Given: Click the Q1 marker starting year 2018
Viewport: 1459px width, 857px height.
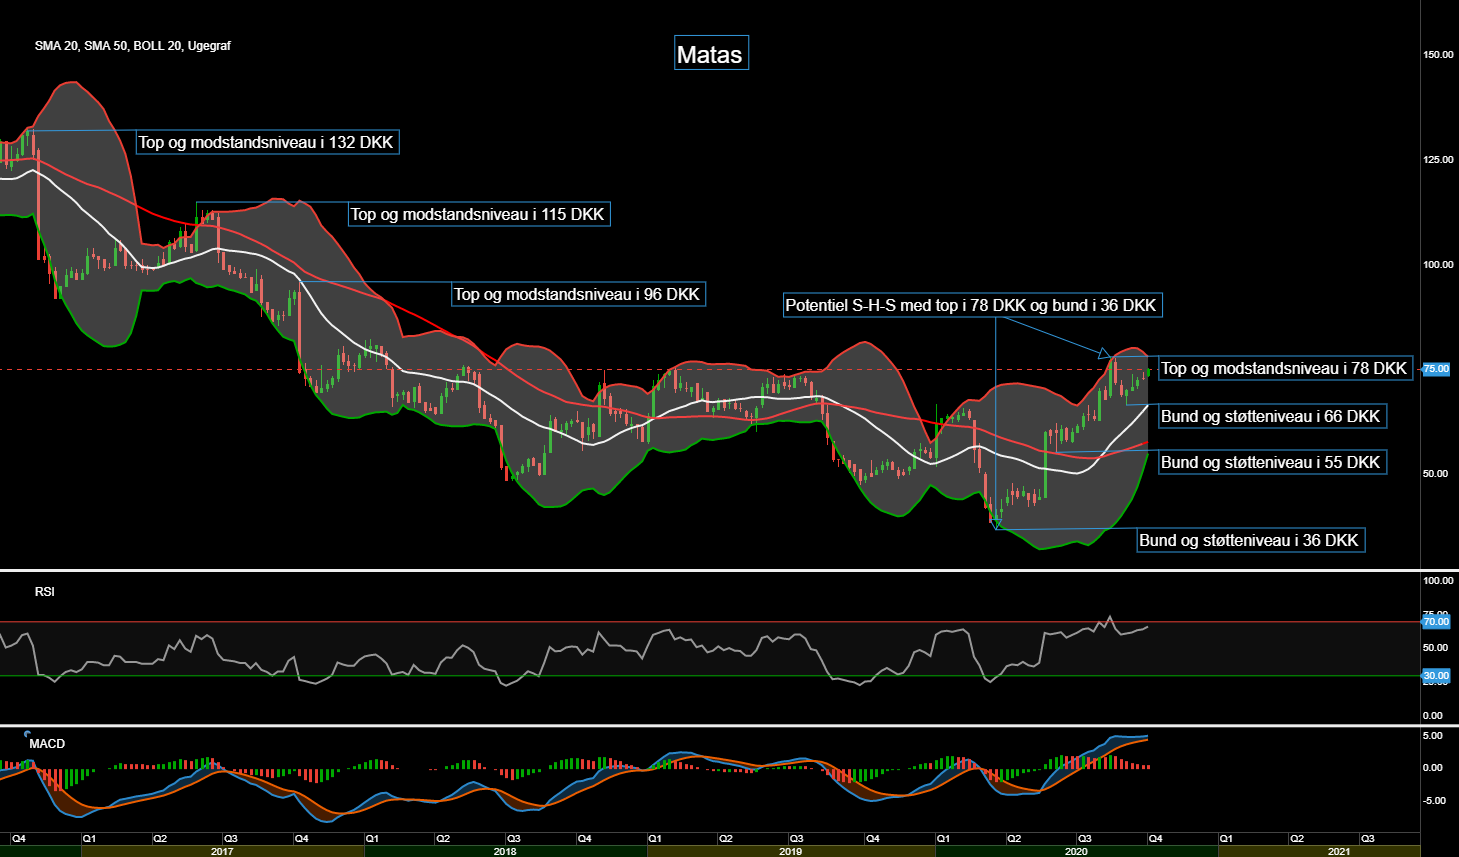Looking at the screenshot, I should [x=372, y=839].
